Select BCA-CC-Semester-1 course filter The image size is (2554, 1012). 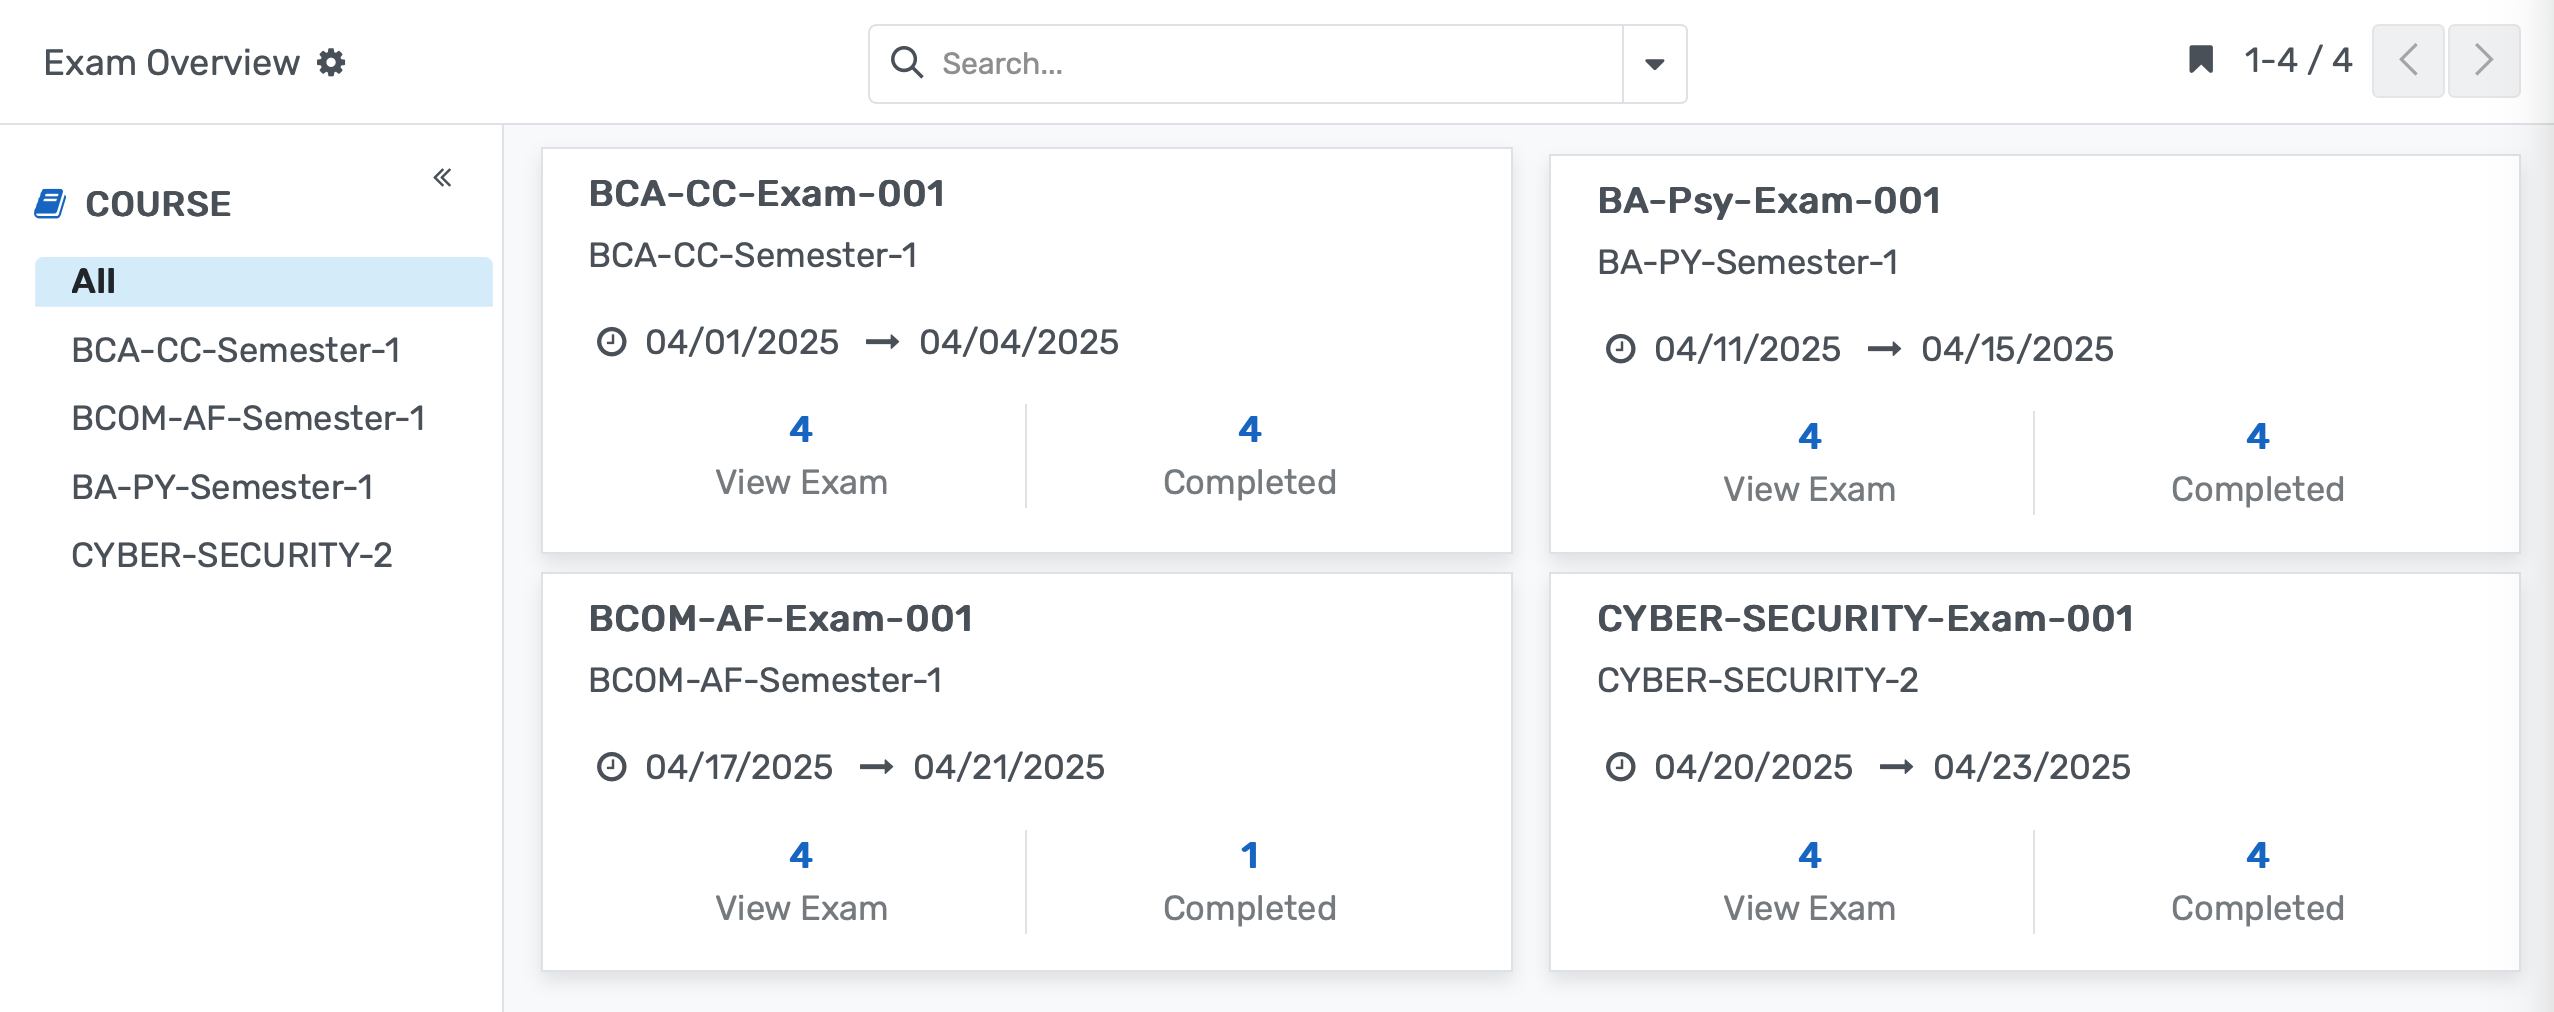234,350
